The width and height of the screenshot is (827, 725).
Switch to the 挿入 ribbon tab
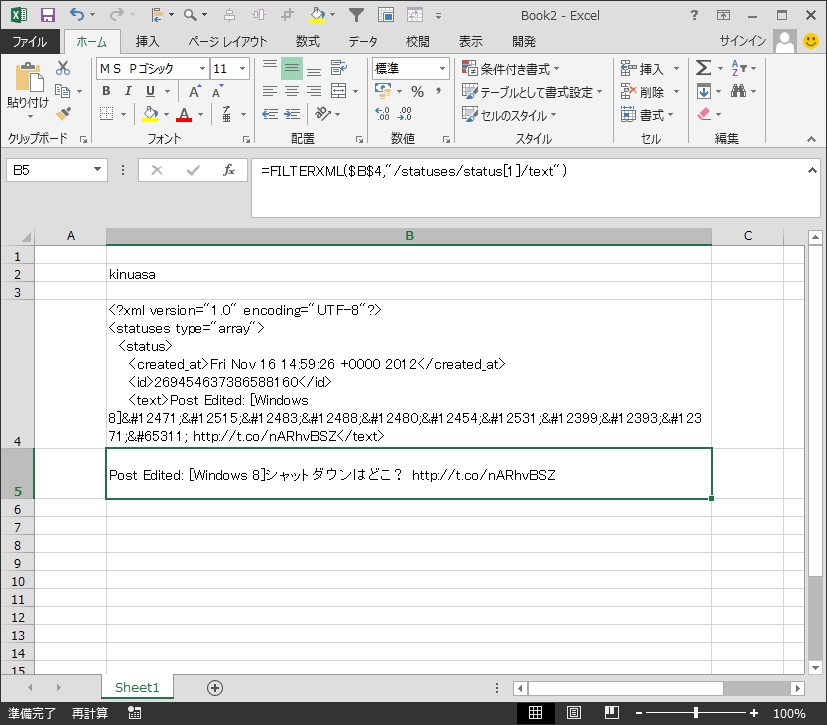point(147,41)
